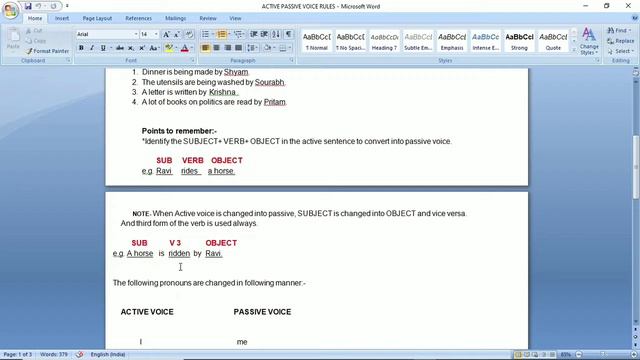The width and height of the screenshot is (640, 360).
Task: Open line spacing options
Action: pos(252,48)
